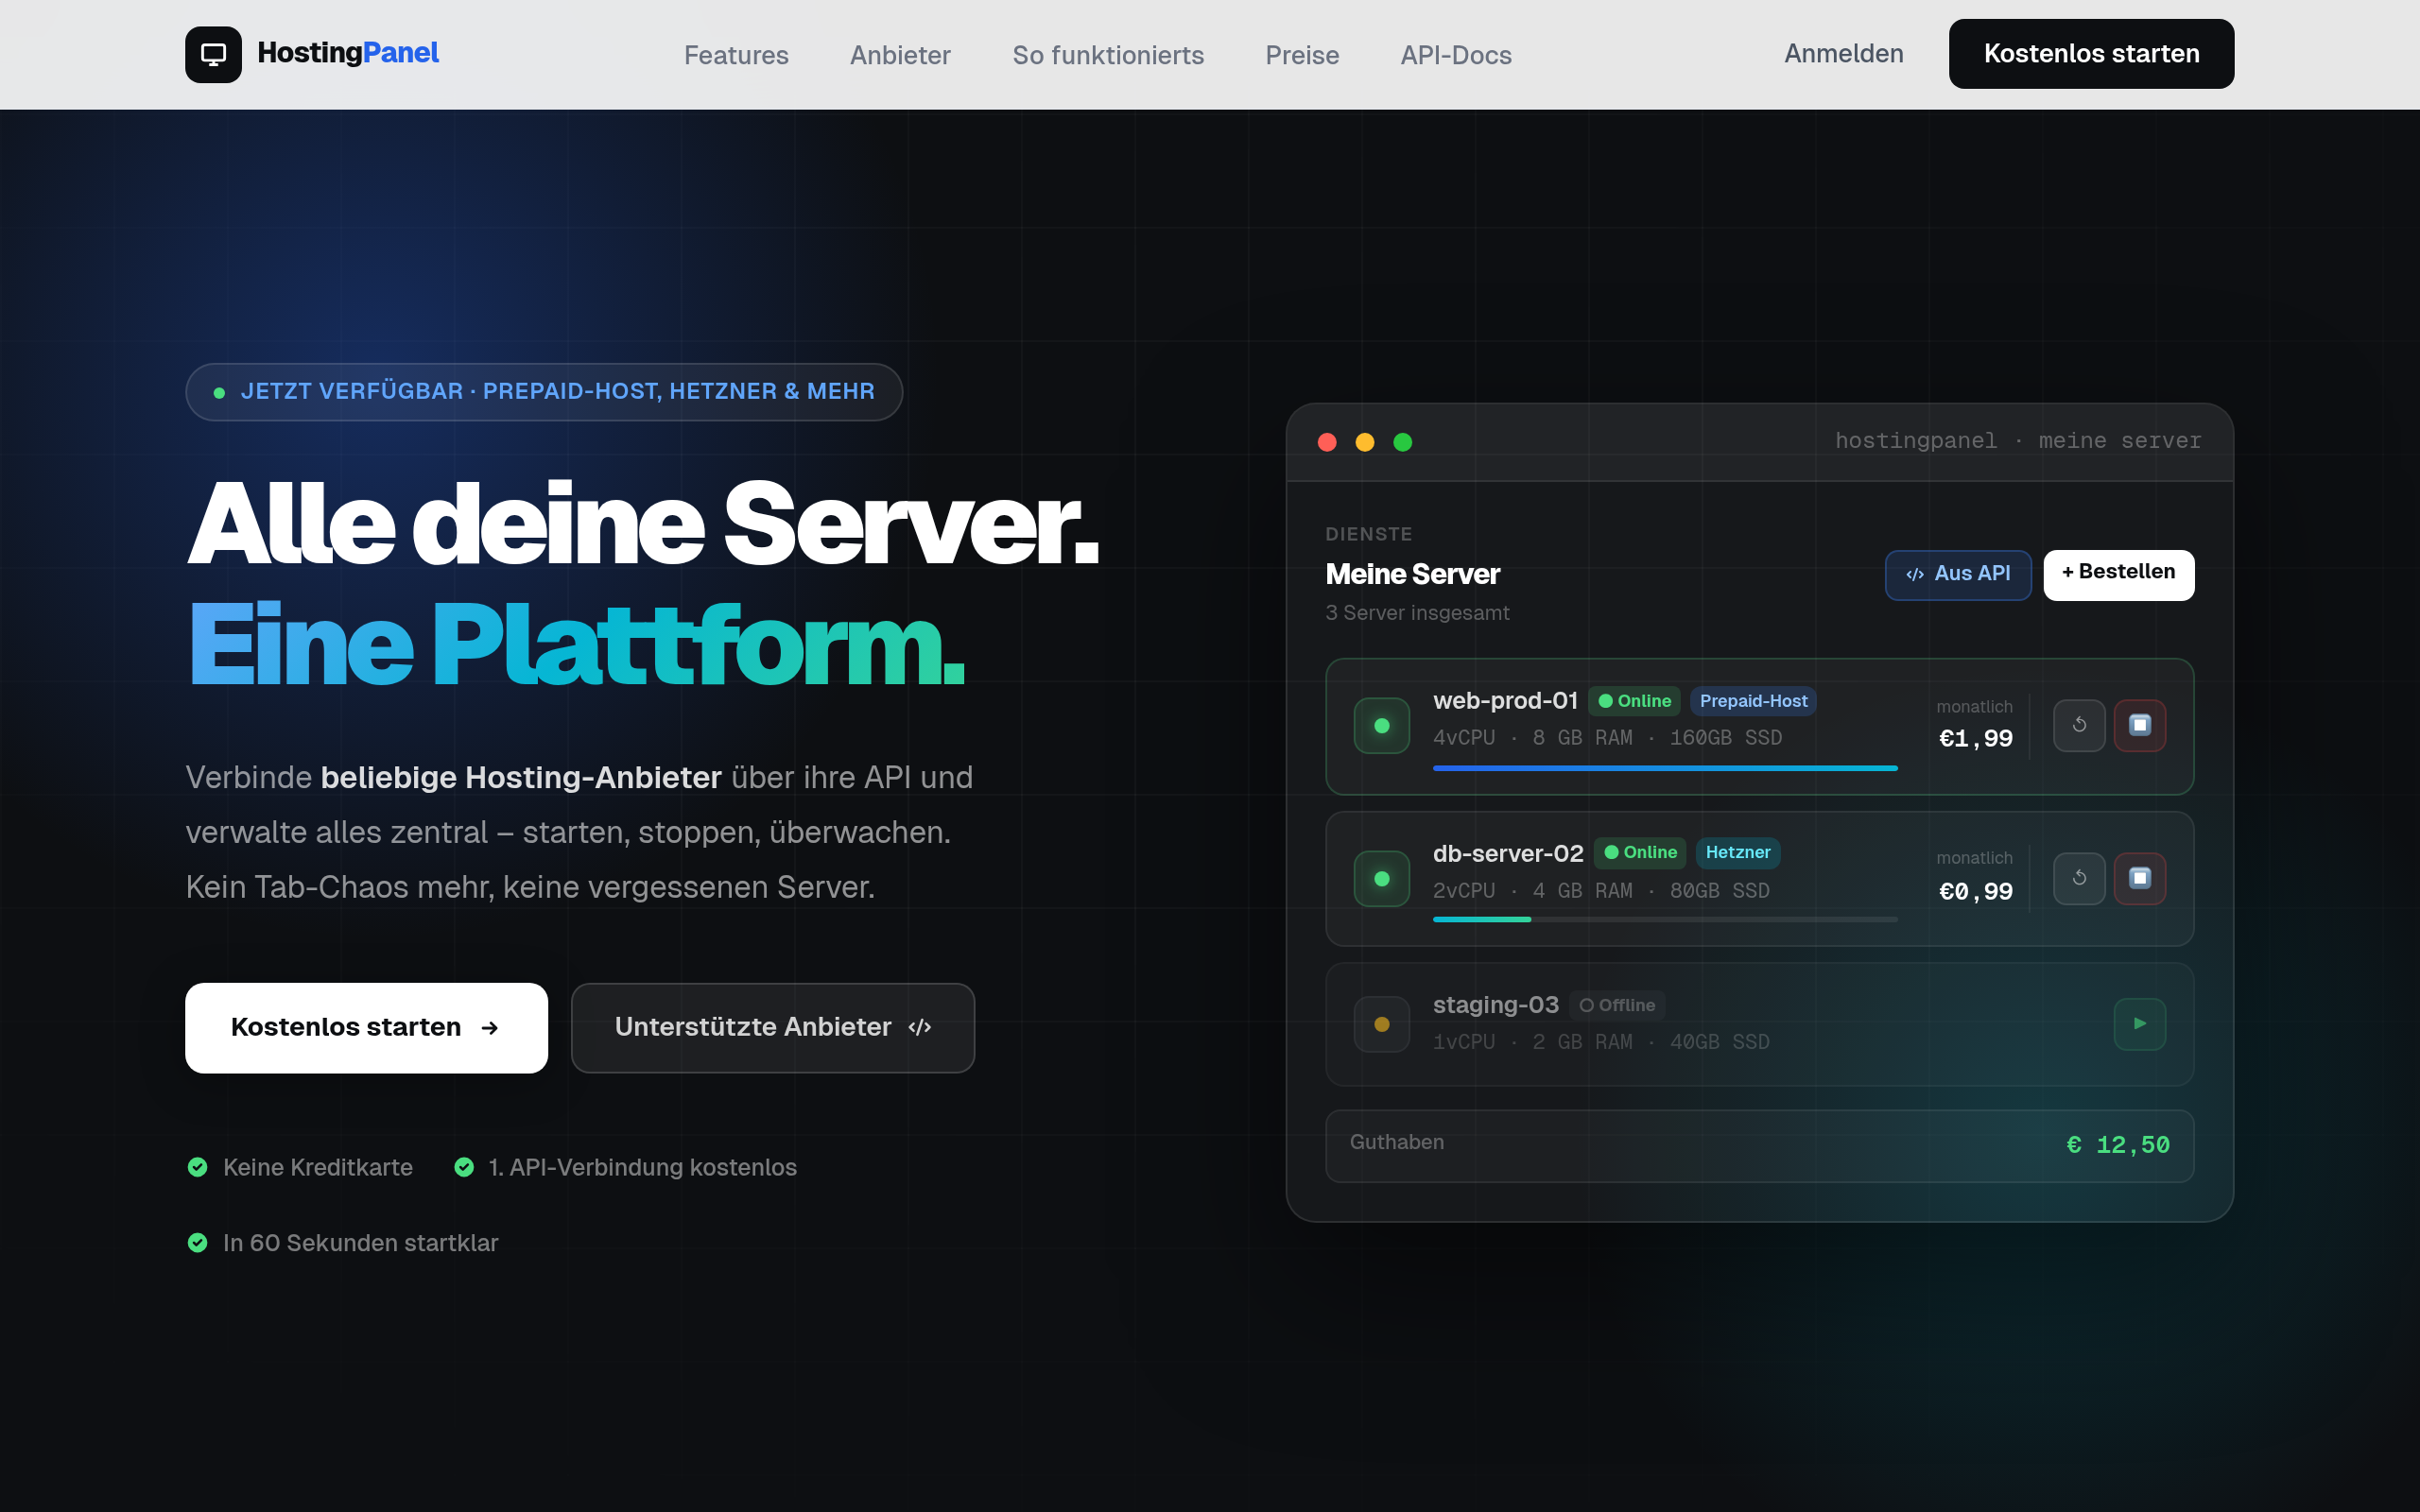This screenshot has height=1512, width=2420.
Task: Click db-server-02 green status indicator tile
Action: [x=1382, y=878]
